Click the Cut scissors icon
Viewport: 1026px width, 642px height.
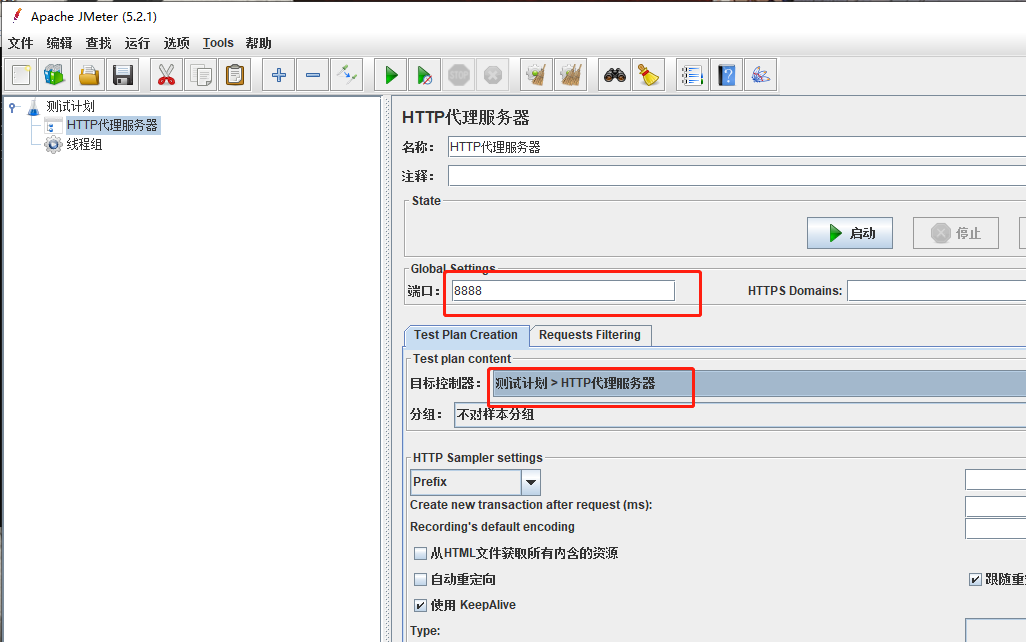[166, 75]
